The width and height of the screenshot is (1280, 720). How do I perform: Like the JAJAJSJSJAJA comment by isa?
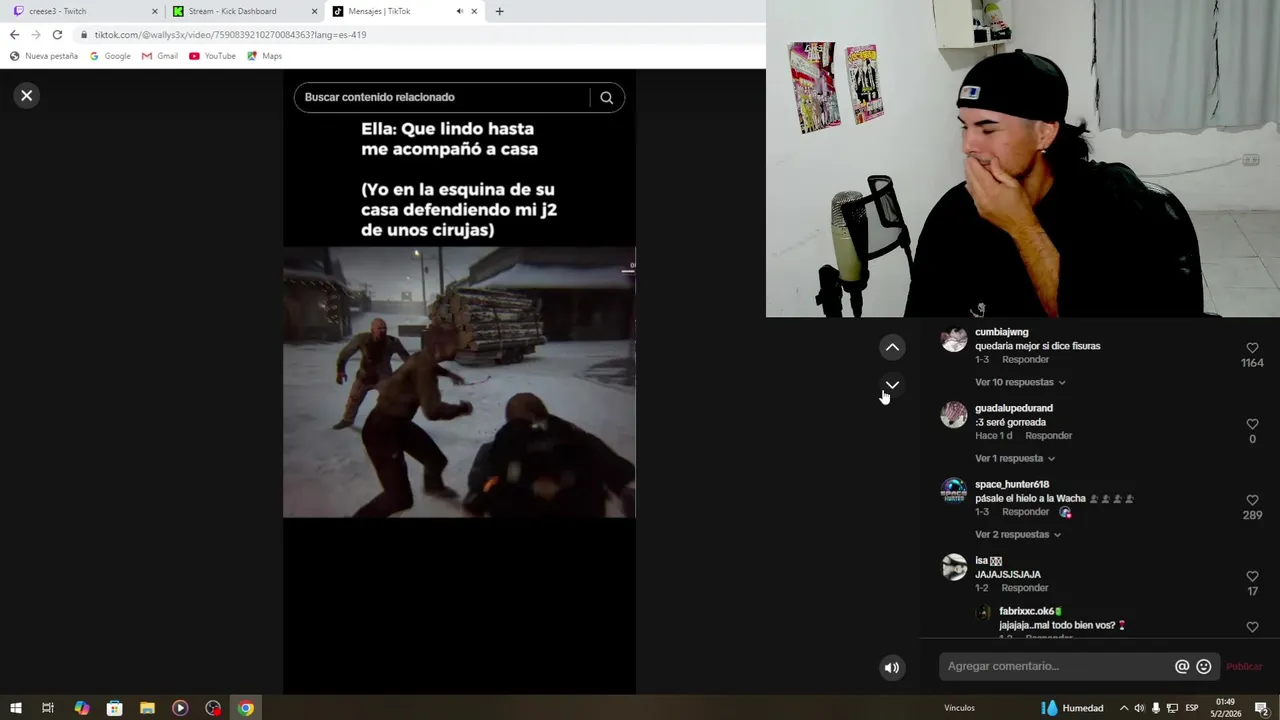click(x=1252, y=577)
